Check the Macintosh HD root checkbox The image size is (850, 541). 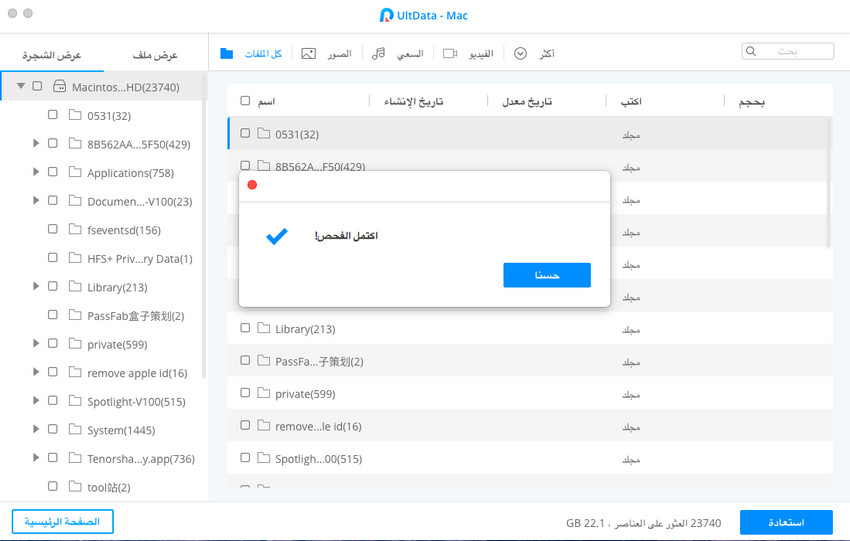pos(37,86)
